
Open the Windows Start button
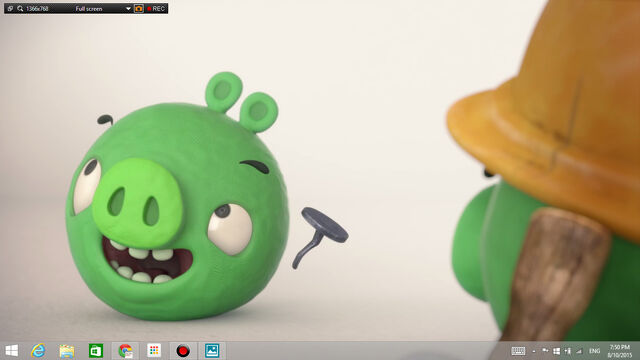click(x=12, y=351)
